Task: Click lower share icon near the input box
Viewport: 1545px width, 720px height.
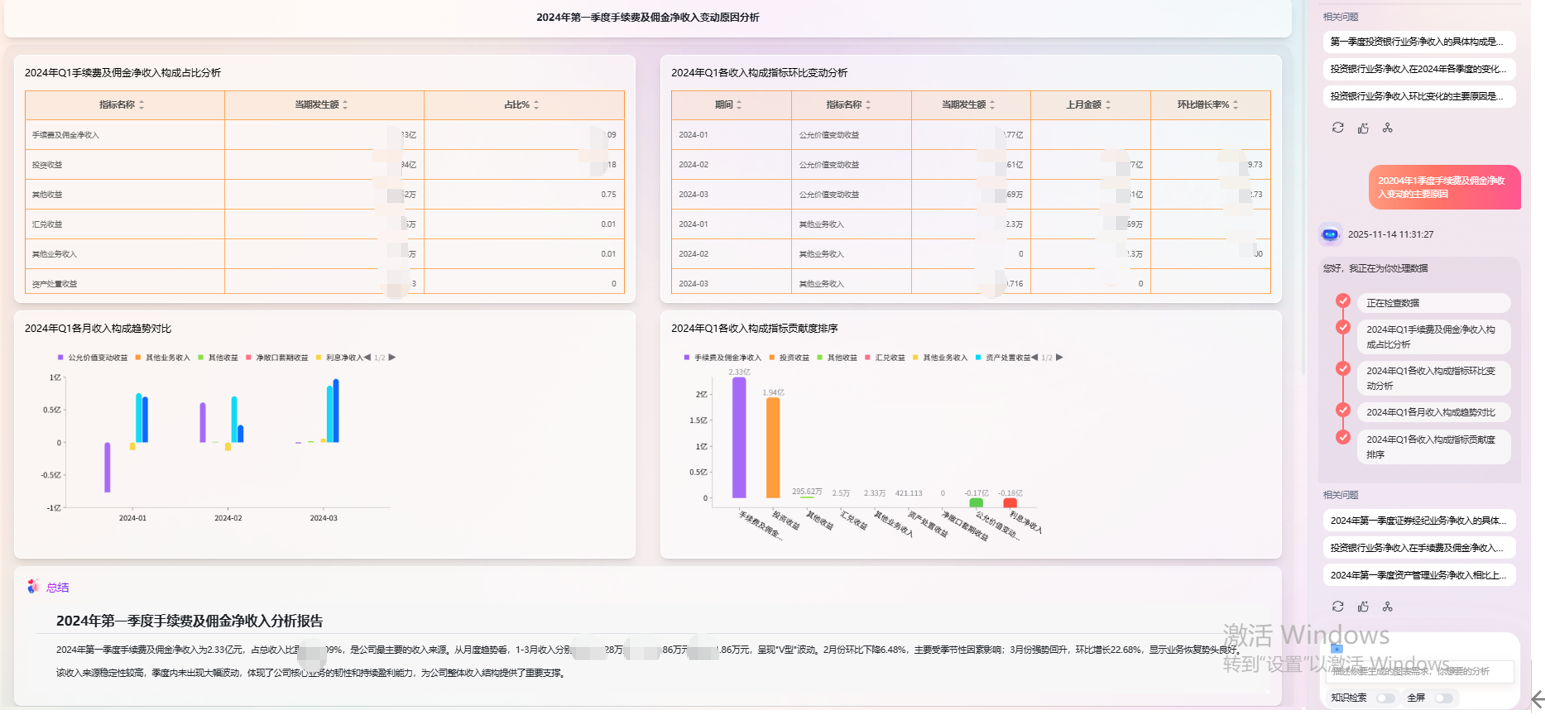Action: click(x=1387, y=606)
